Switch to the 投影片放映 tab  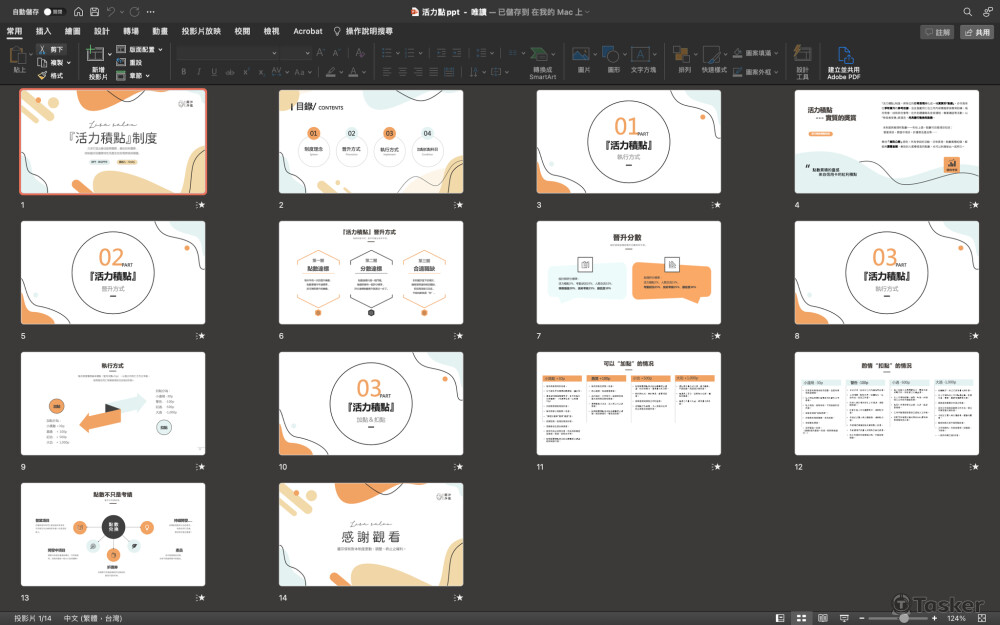201,31
